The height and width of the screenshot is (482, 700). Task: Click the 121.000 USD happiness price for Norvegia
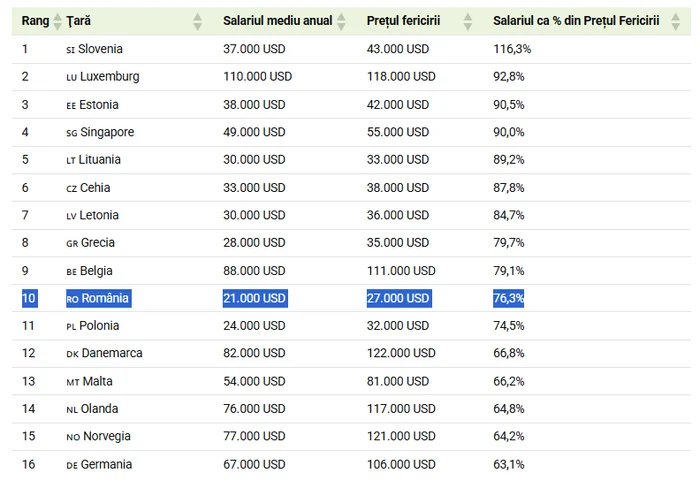pos(401,436)
